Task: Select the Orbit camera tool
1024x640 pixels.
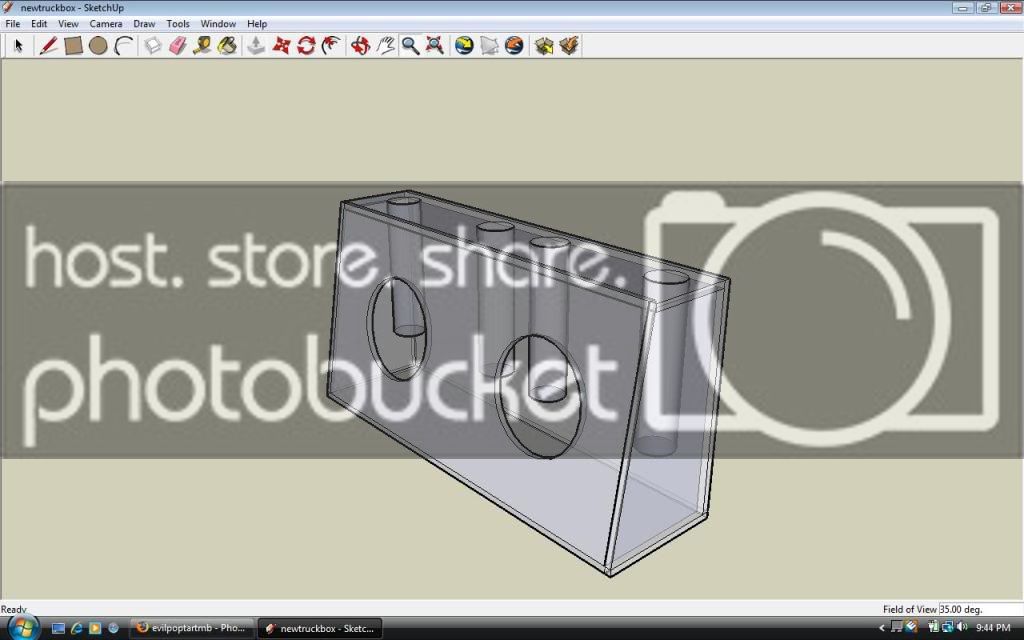Action: click(360, 46)
